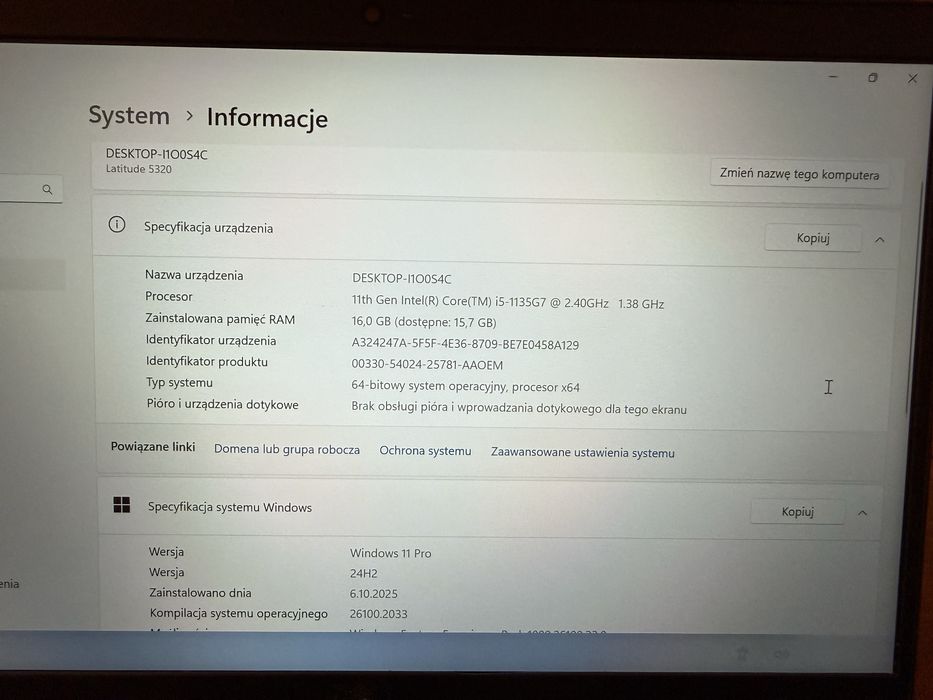Click the Windows logo icon beside Specyfikacja systemu Windows
Viewport: 933px width, 700px height.
122,505
